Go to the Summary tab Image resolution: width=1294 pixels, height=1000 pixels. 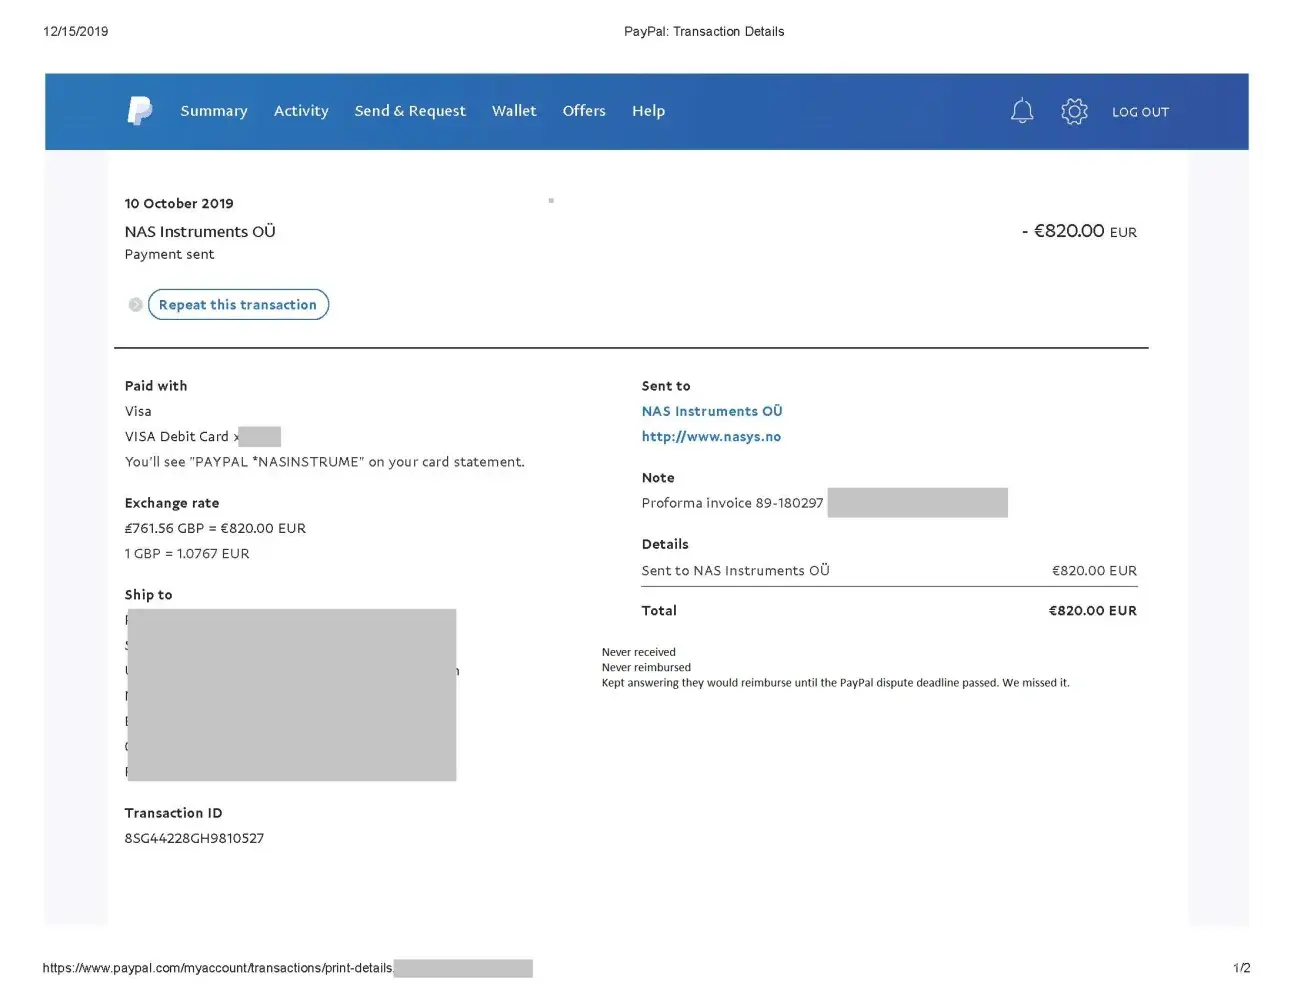click(213, 111)
